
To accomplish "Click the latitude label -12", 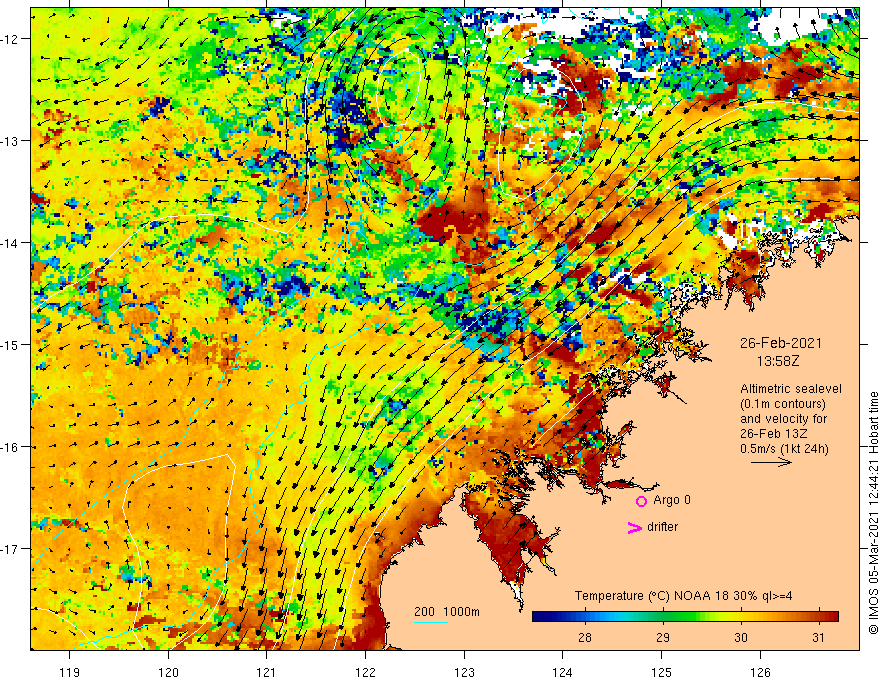I will click(11, 39).
